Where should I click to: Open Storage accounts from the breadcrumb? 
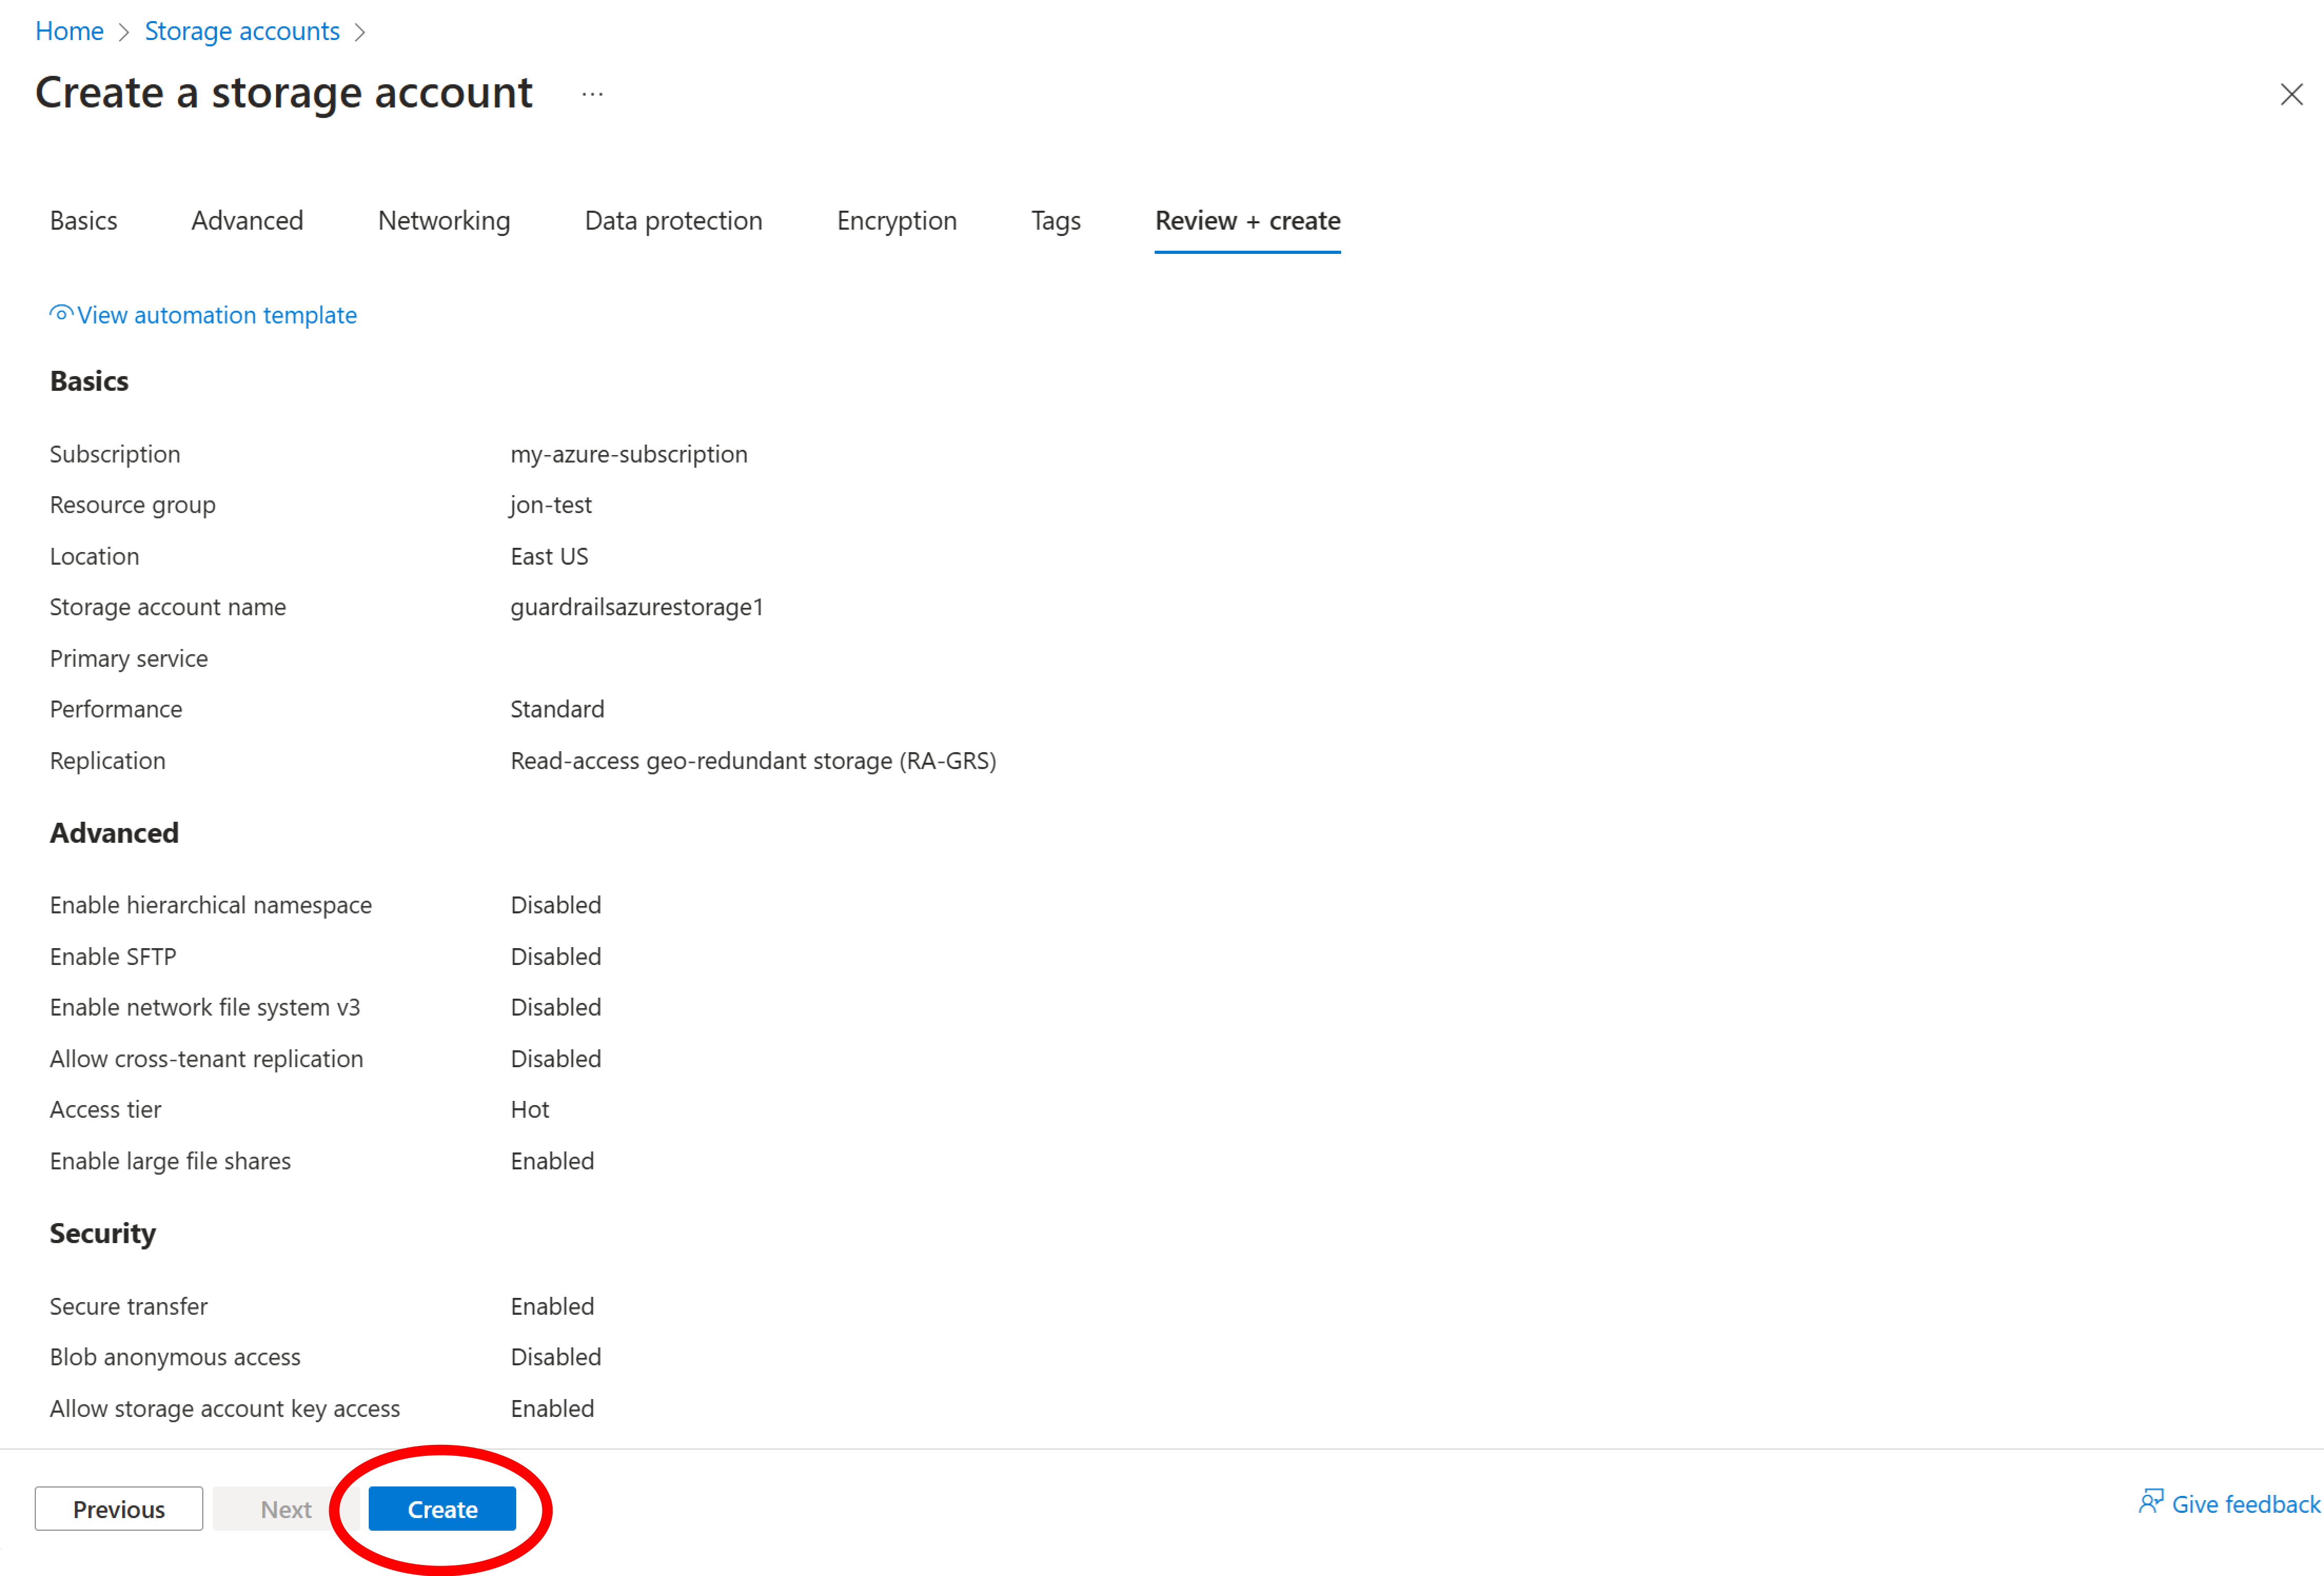point(242,31)
